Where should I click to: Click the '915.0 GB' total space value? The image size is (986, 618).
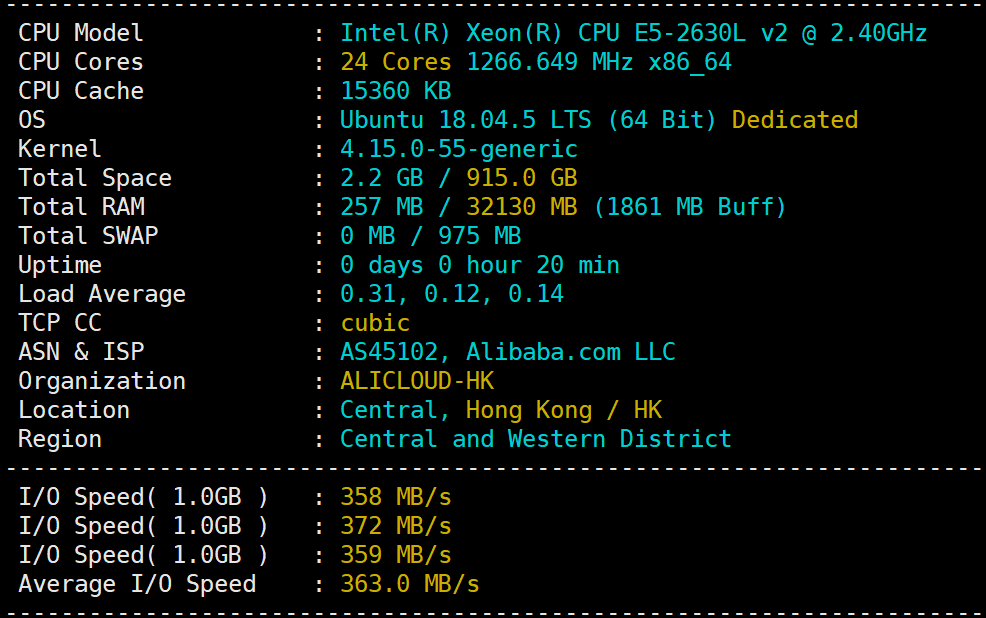point(521,178)
